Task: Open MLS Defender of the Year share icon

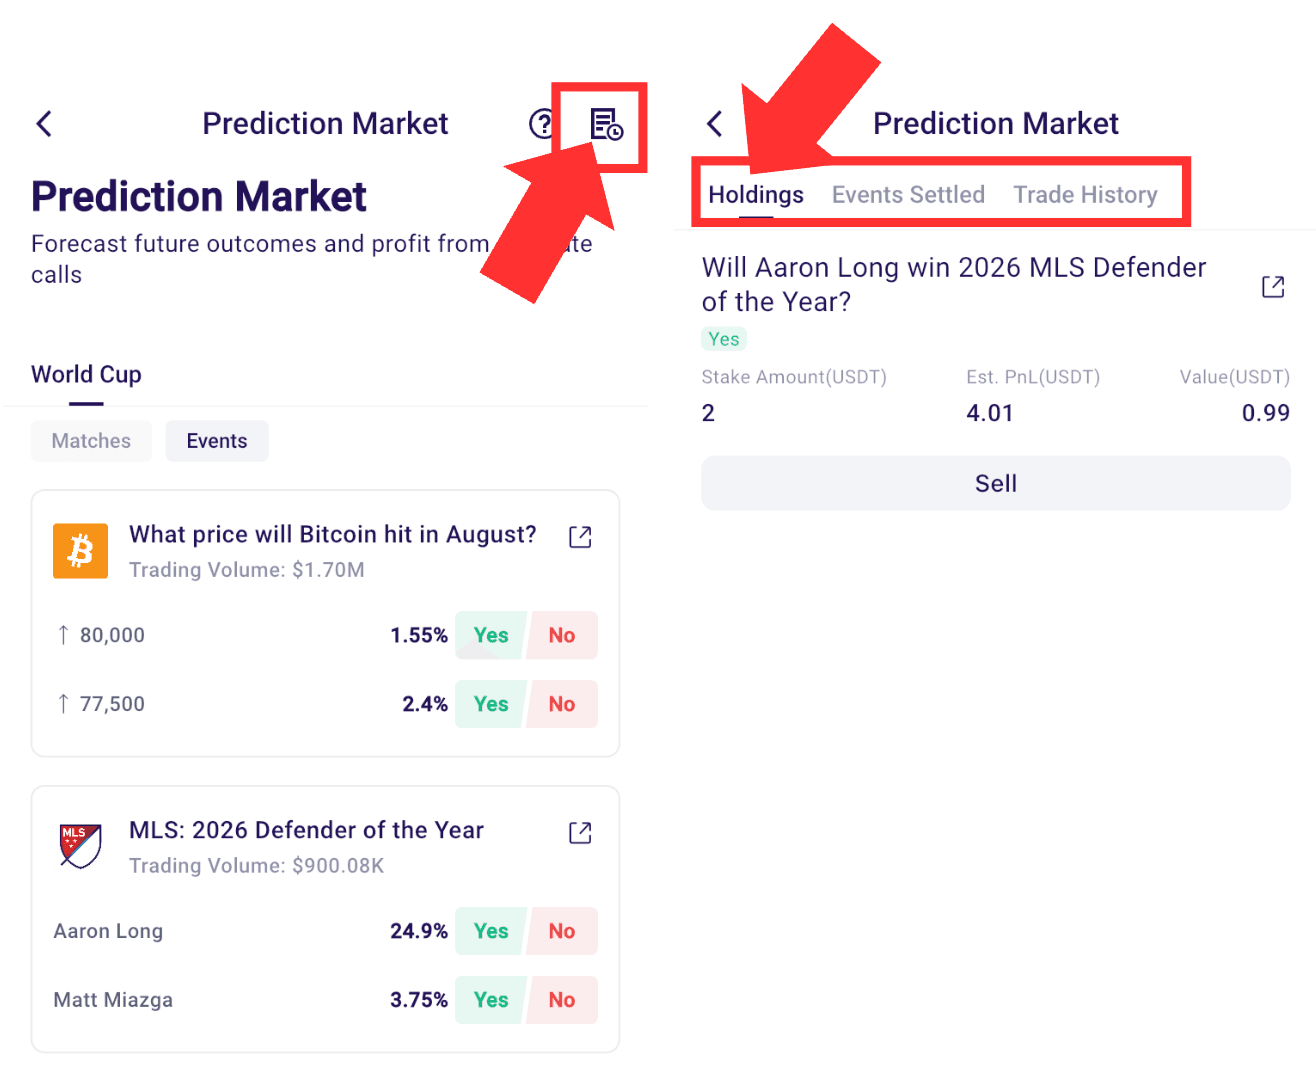Action: [580, 833]
